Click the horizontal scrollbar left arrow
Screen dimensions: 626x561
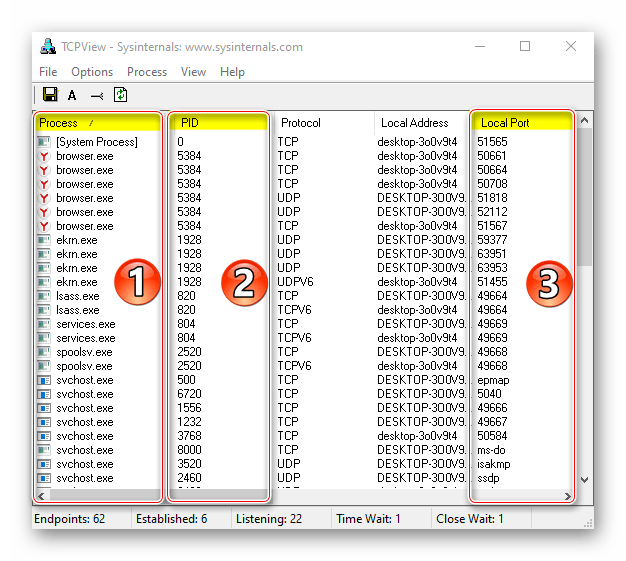[x=41, y=496]
